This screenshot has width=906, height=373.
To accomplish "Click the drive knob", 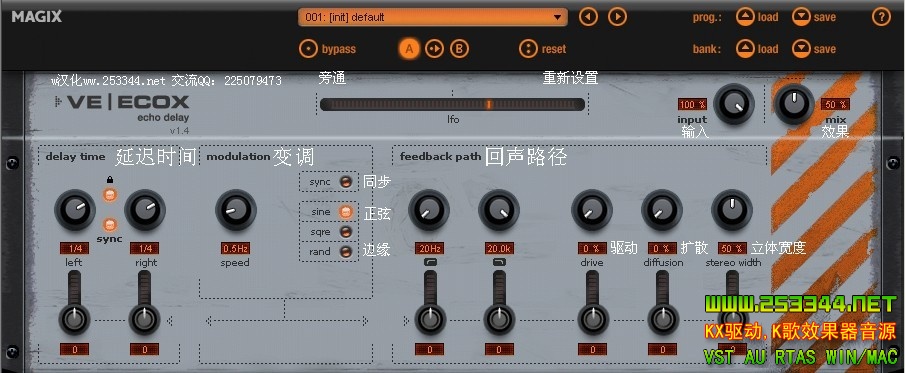I will pyautogui.click(x=592, y=210).
